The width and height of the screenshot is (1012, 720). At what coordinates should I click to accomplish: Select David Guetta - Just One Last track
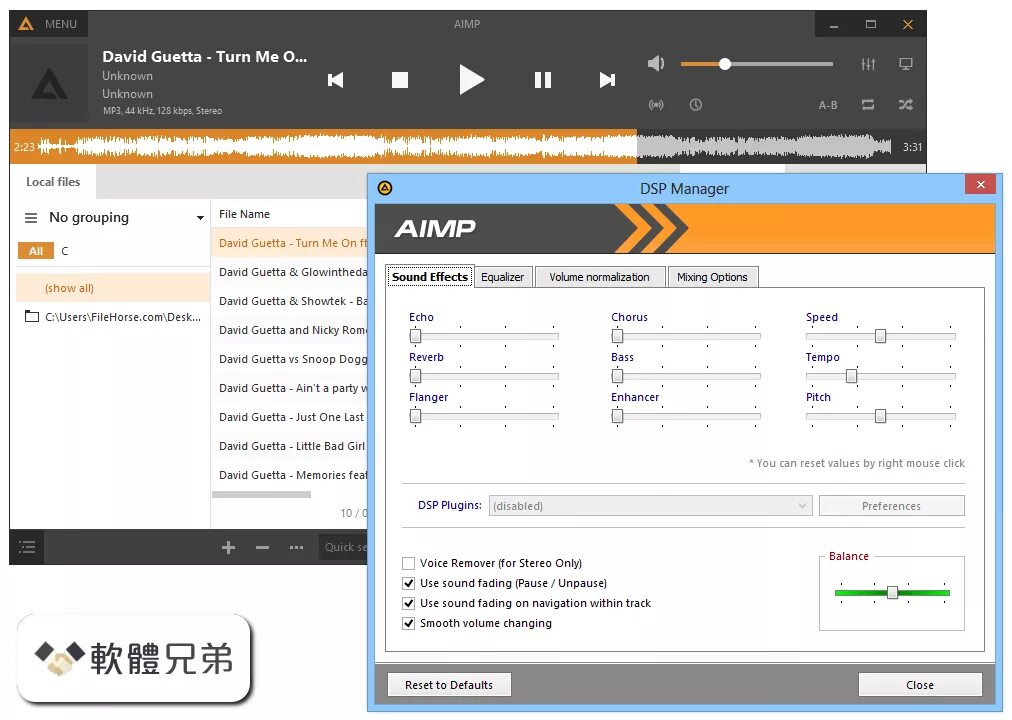point(290,417)
